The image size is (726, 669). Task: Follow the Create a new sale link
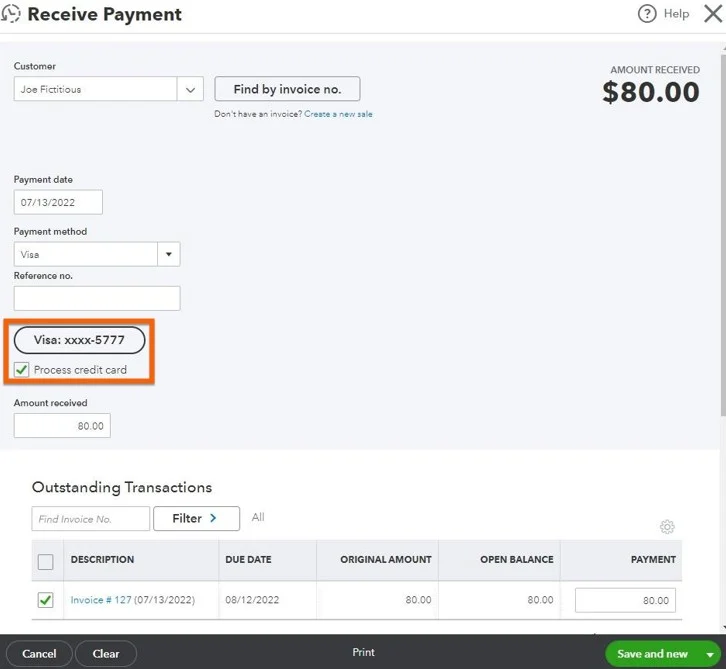[x=338, y=114]
